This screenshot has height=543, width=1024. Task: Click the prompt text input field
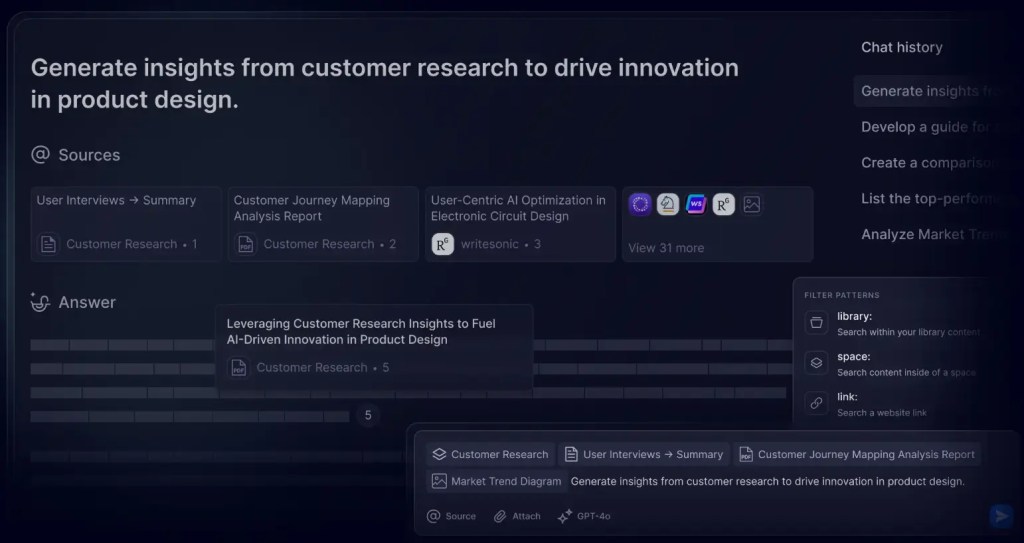point(767,481)
